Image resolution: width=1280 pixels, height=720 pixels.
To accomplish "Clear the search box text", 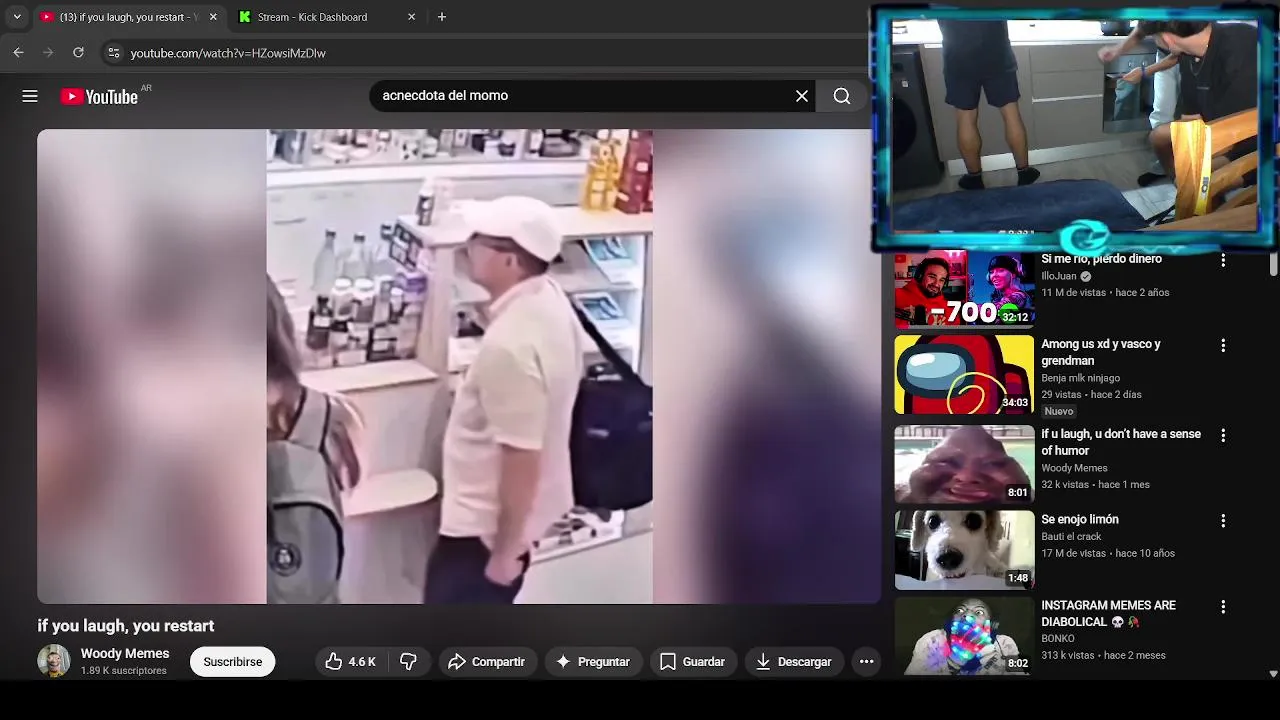I will click(802, 96).
